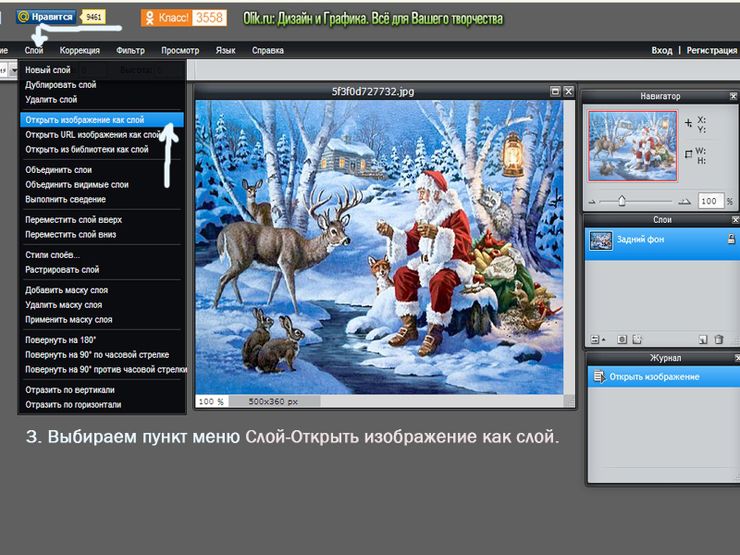Click the Одноклассники Класс! button
Viewport: 740px width, 555px height.
pos(166,18)
